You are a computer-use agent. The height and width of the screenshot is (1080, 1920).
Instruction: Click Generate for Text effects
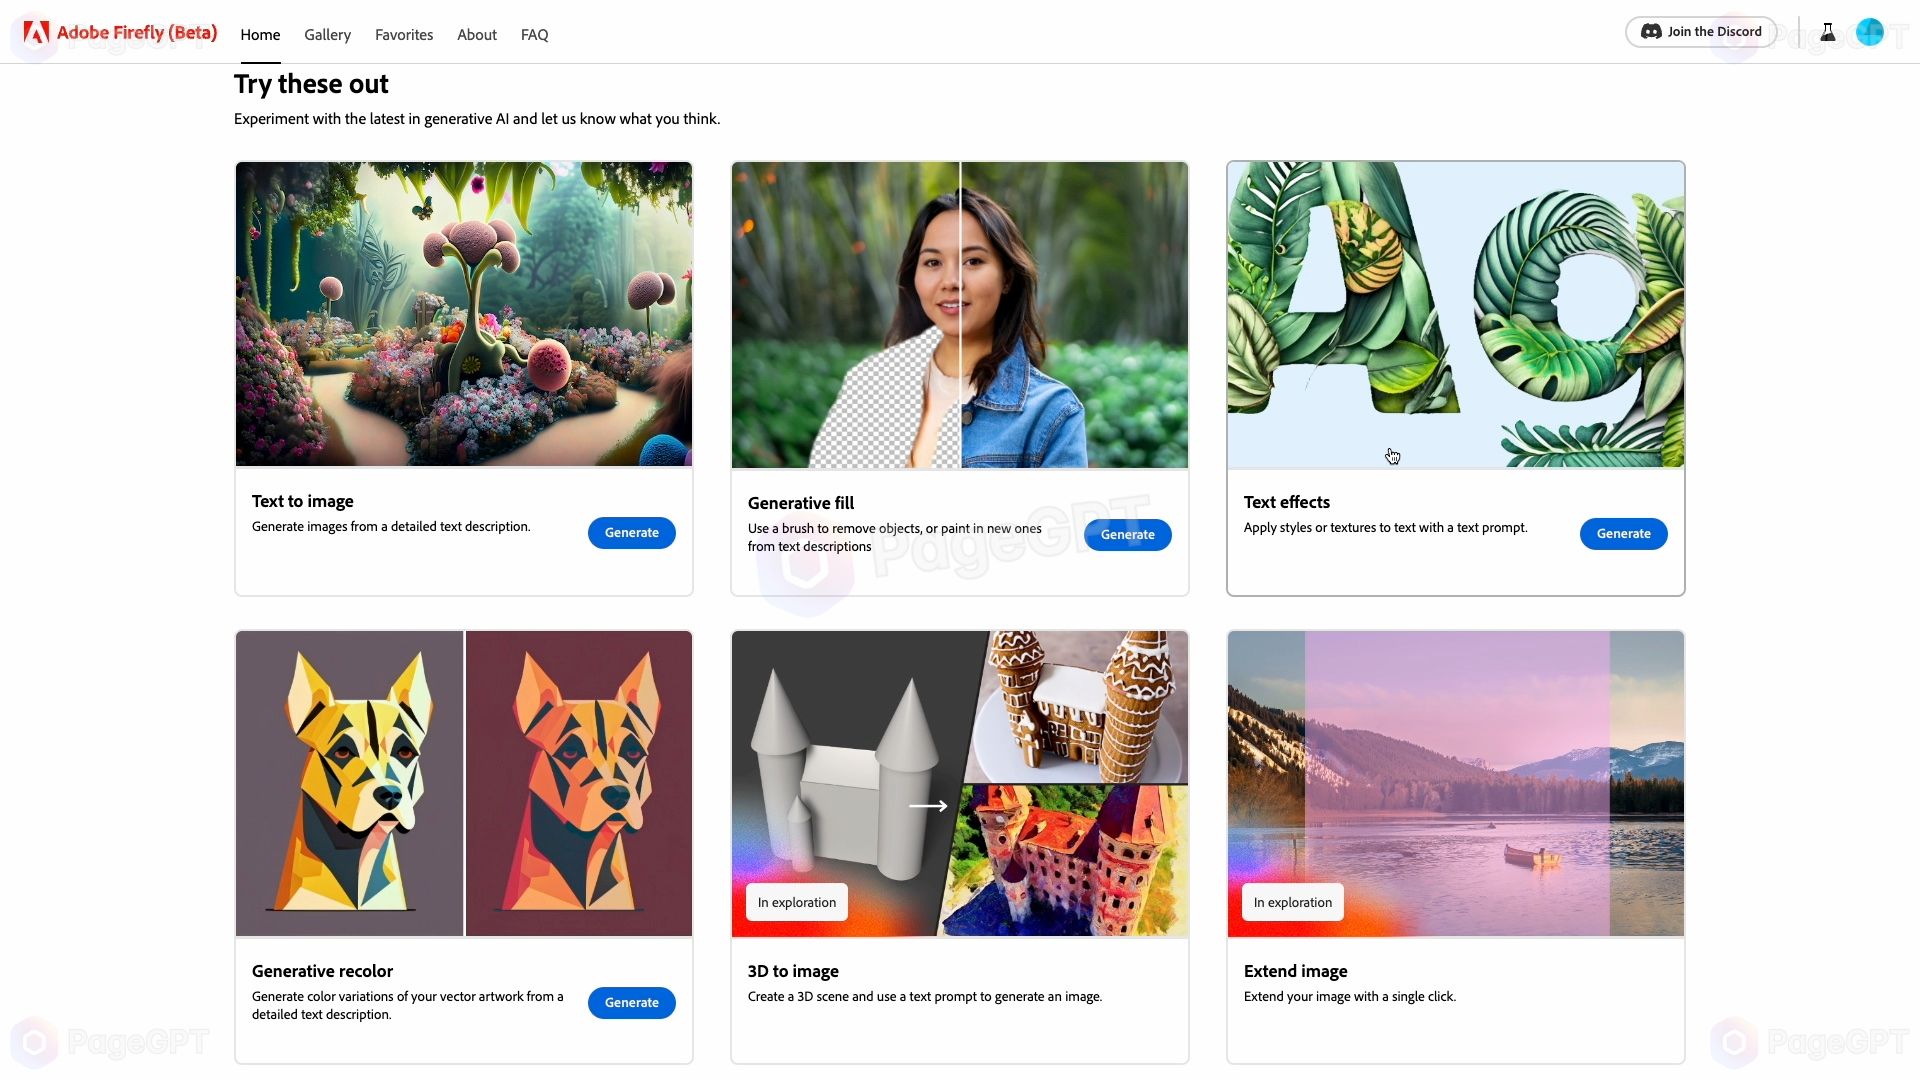click(x=1623, y=533)
